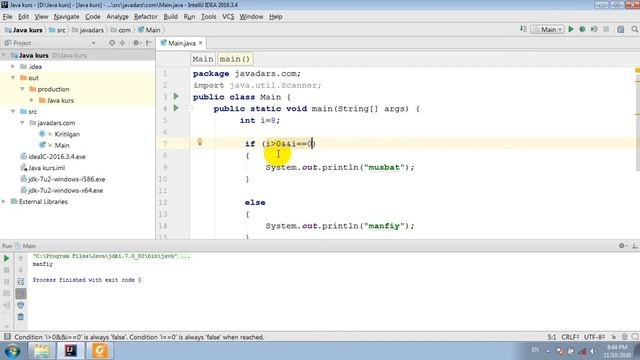Click run gutter arrow beside main method

[176, 108]
